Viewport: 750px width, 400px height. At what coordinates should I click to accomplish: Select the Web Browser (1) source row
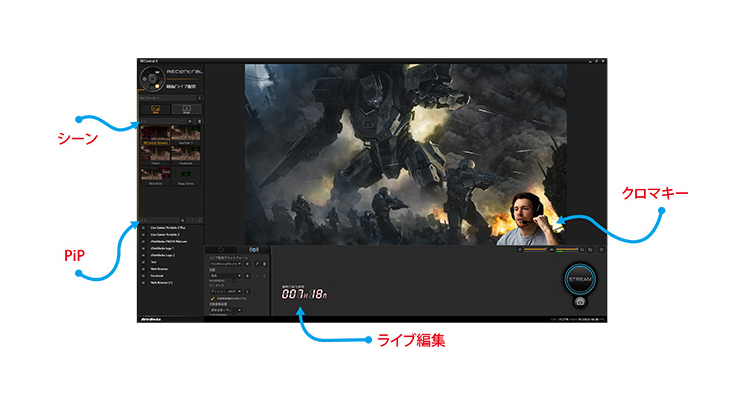tap(171, 283)
